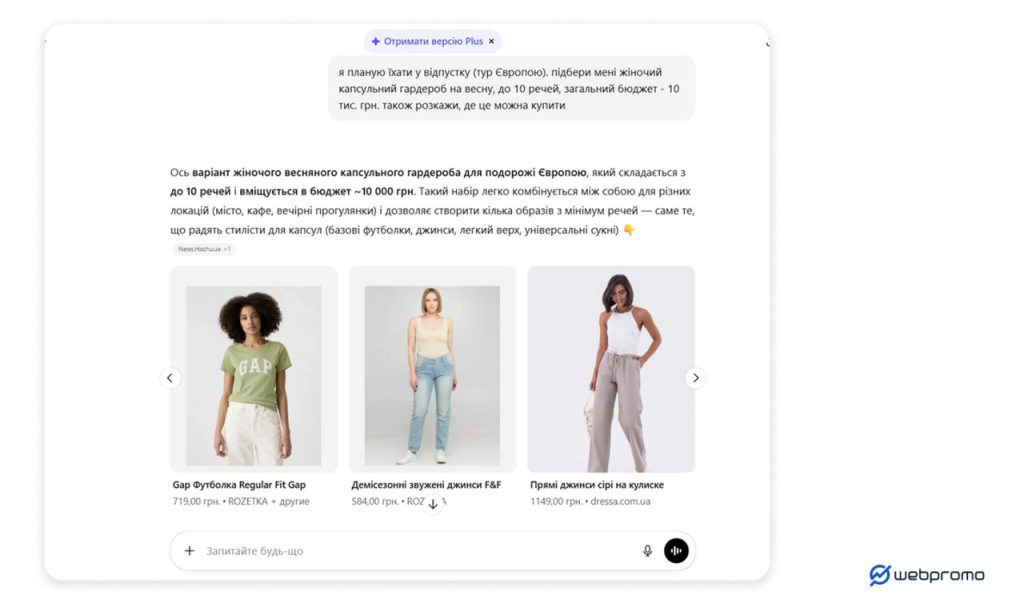Open the grey drawstring trousers product image
The width and height of the screenshot is (1024, 603).
(611, 369)
